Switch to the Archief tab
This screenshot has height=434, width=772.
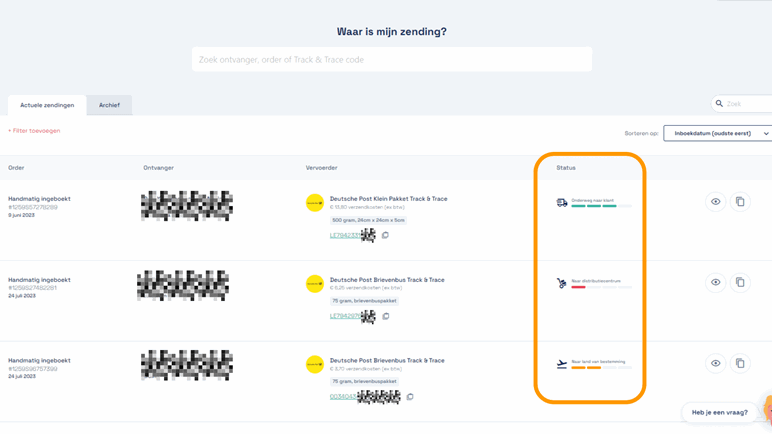[x=109, y=105]
